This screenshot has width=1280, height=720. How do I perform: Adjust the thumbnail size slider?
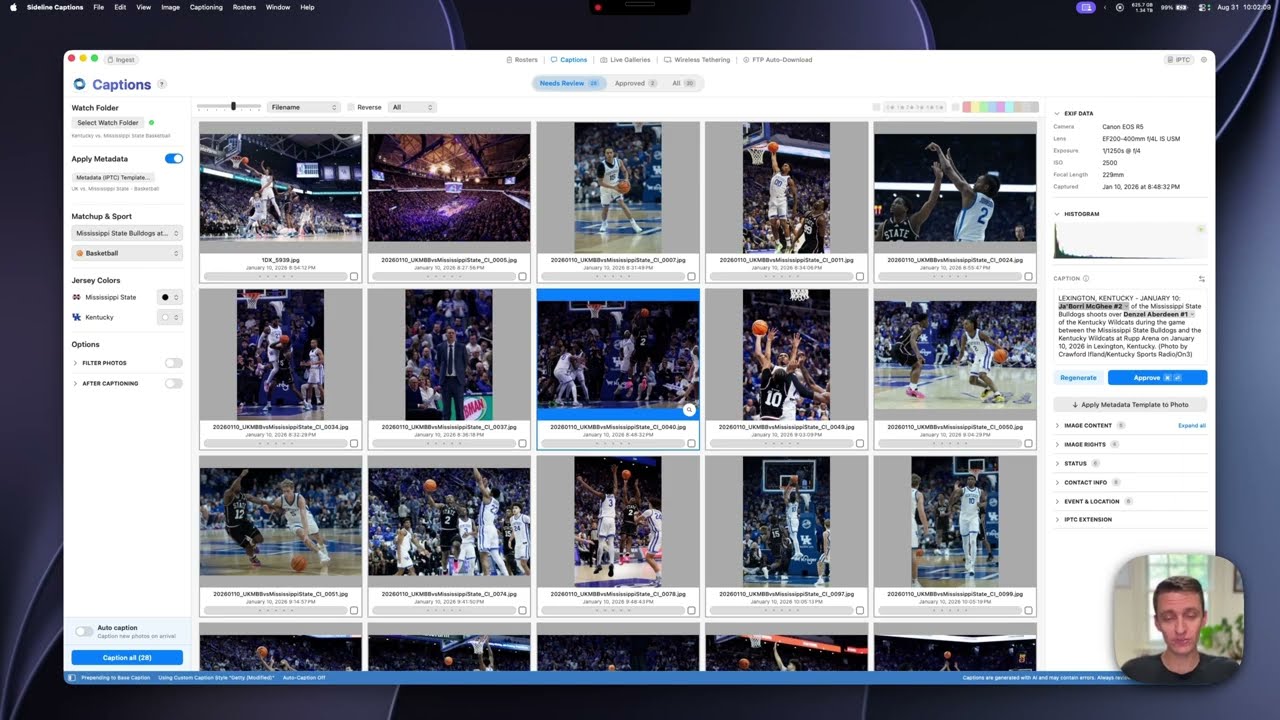[233, 106]
